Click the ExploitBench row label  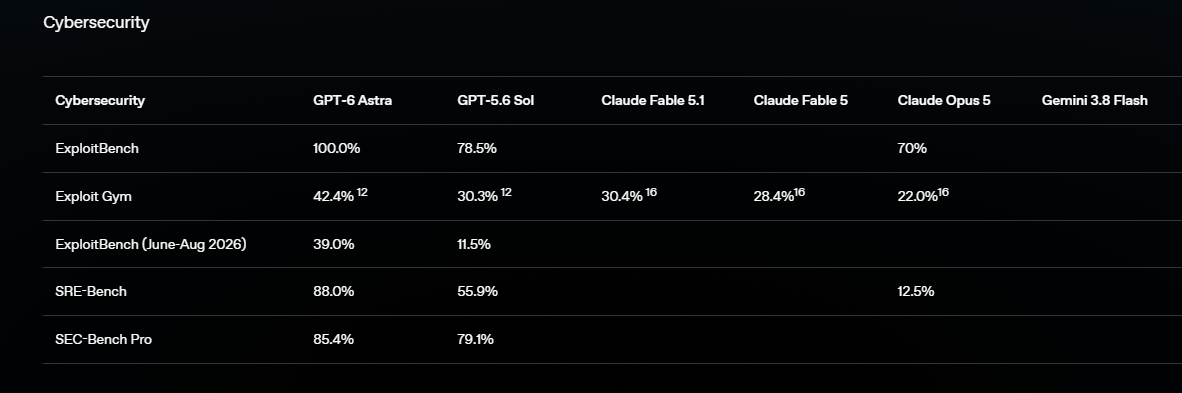pos(97,149)
